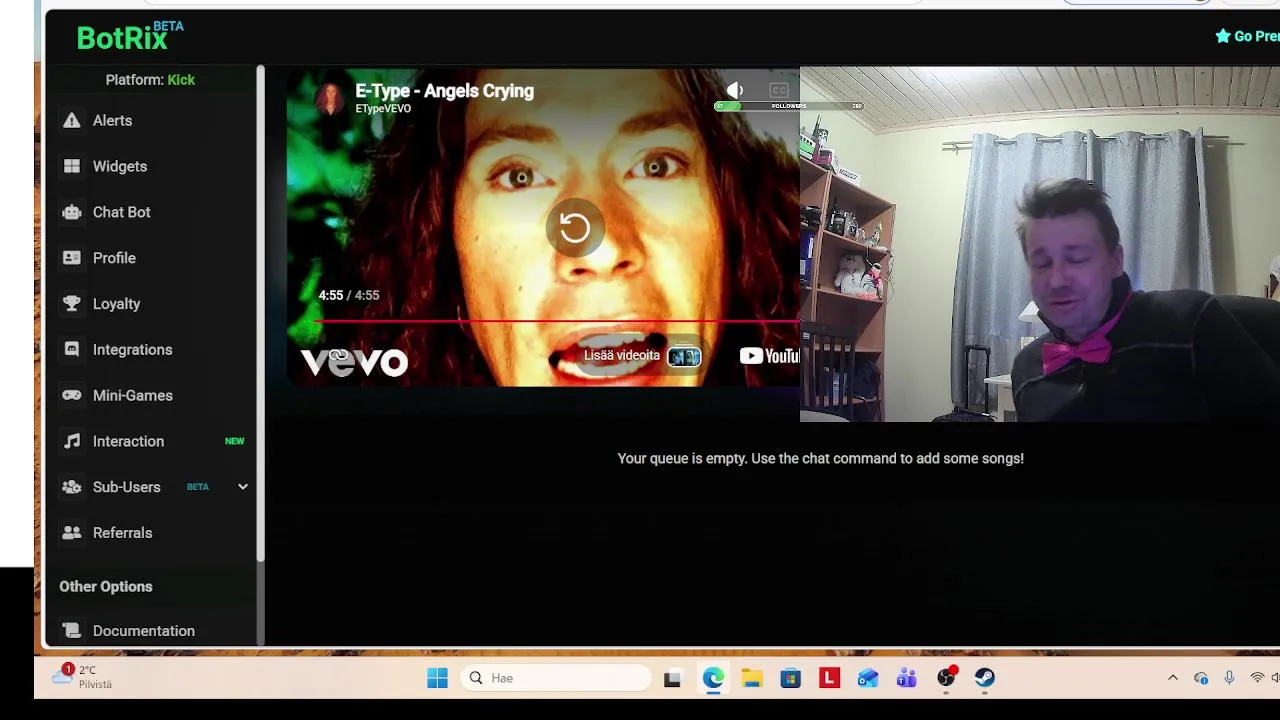
Task: Open the Windows Start menu
Action: pos(437,678)
